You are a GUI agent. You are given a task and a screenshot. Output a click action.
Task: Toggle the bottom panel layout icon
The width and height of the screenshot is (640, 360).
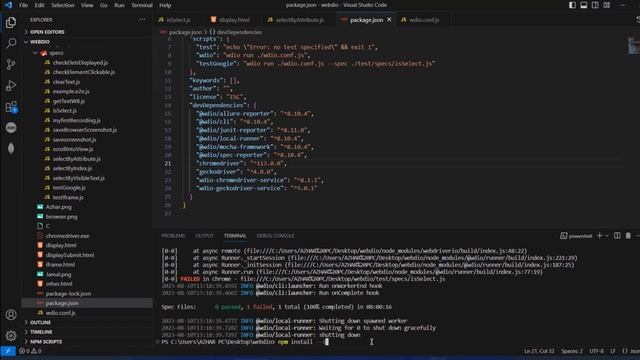(584, 5)
